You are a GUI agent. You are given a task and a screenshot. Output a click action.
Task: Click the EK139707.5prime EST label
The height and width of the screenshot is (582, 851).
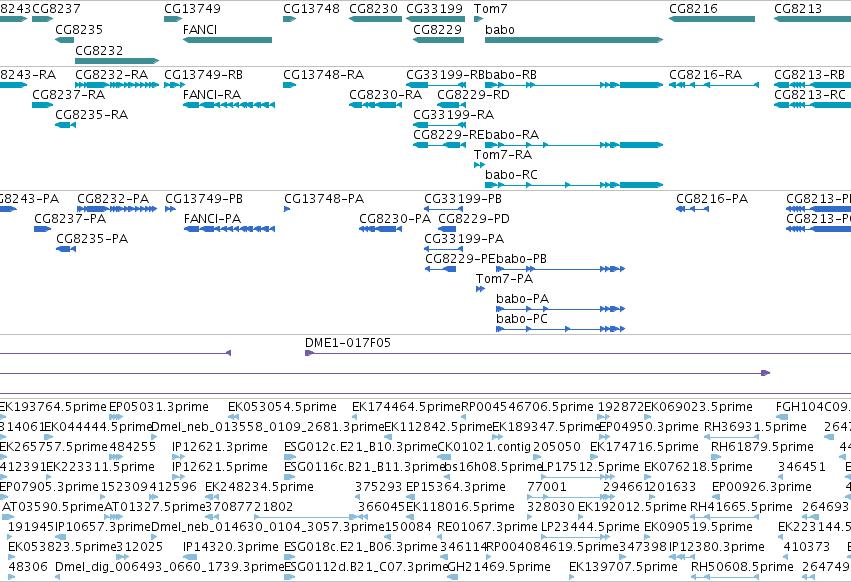pyautogui.click(x=623, y=567)
